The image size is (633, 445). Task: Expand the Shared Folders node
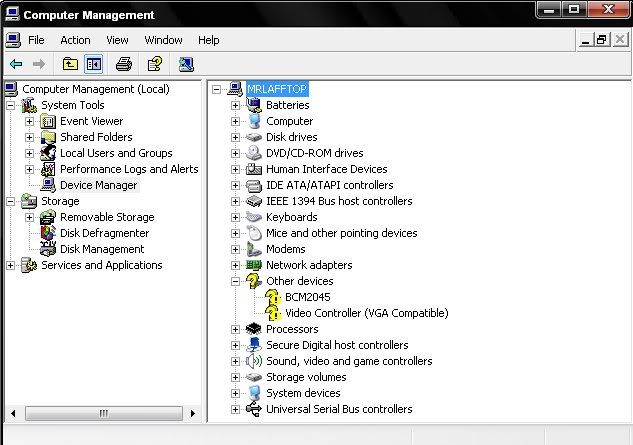(x=29, y=137)
